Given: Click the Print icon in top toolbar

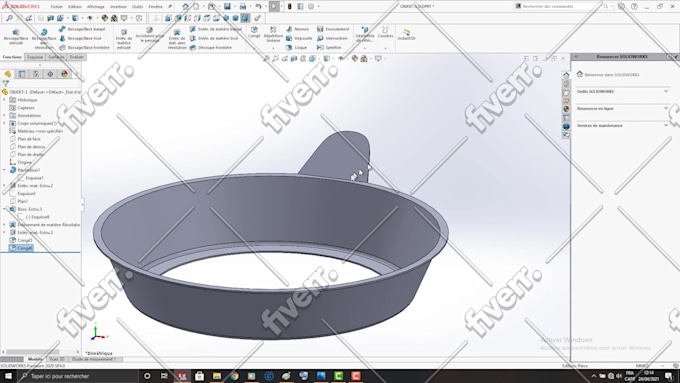Looking at the screenshot, I should click(243, 7).
